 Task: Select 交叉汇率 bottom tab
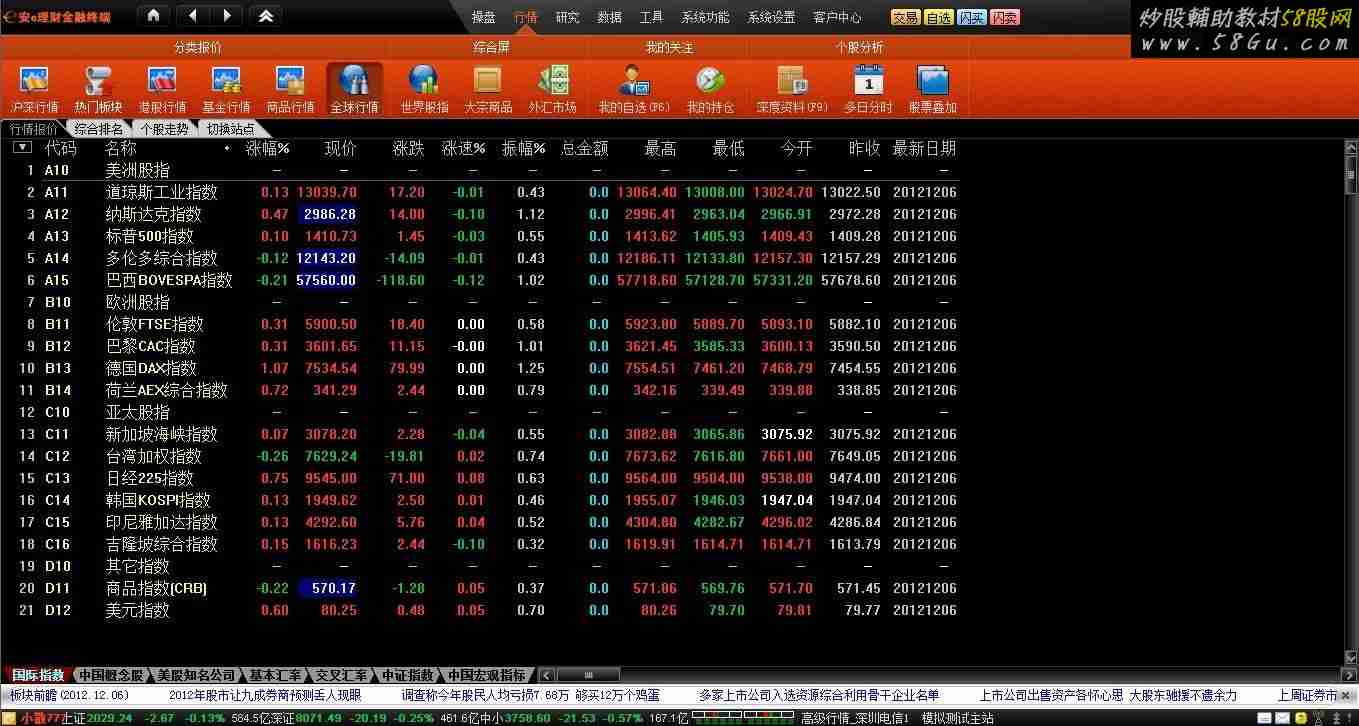tap(340, 675)
